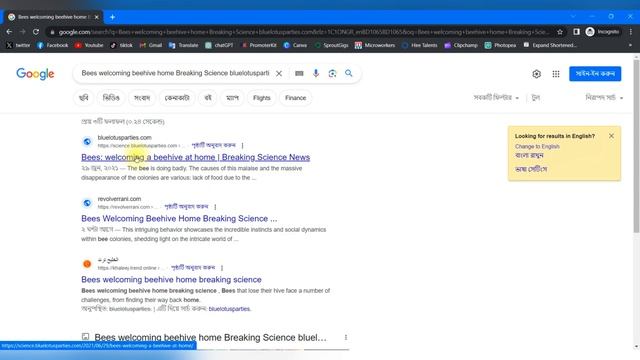Select the Flights filter chip
Viewport: 640px width, 360px height.
[x=262, y=98]
